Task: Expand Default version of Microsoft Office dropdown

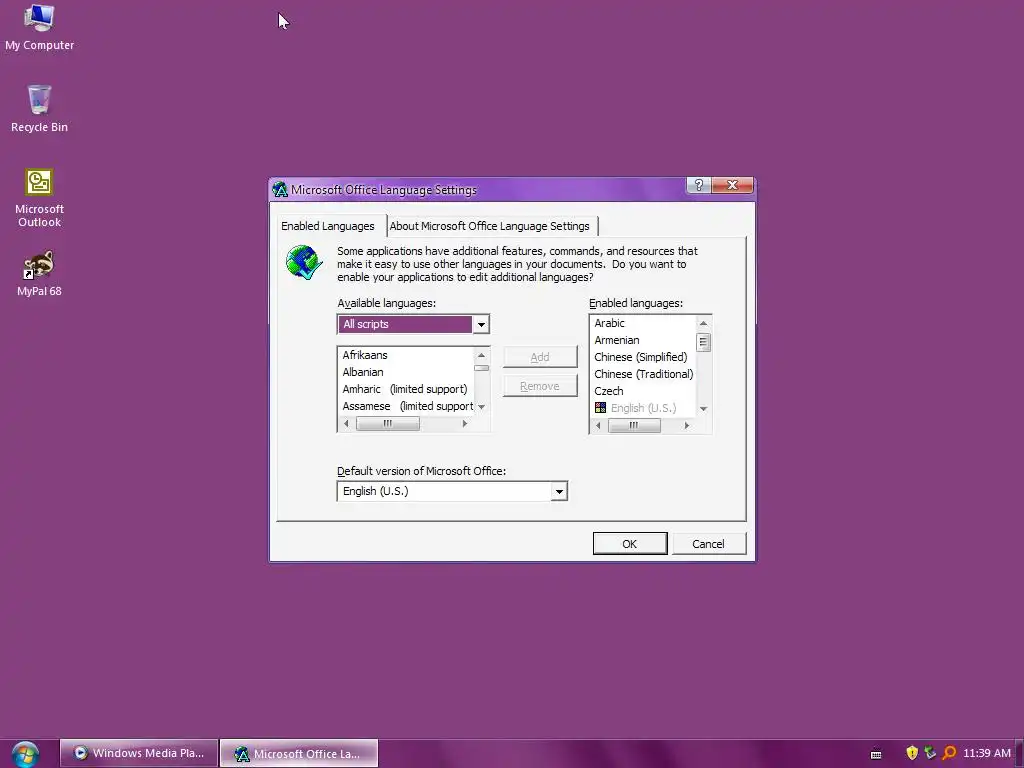Action: coord(559,491)
